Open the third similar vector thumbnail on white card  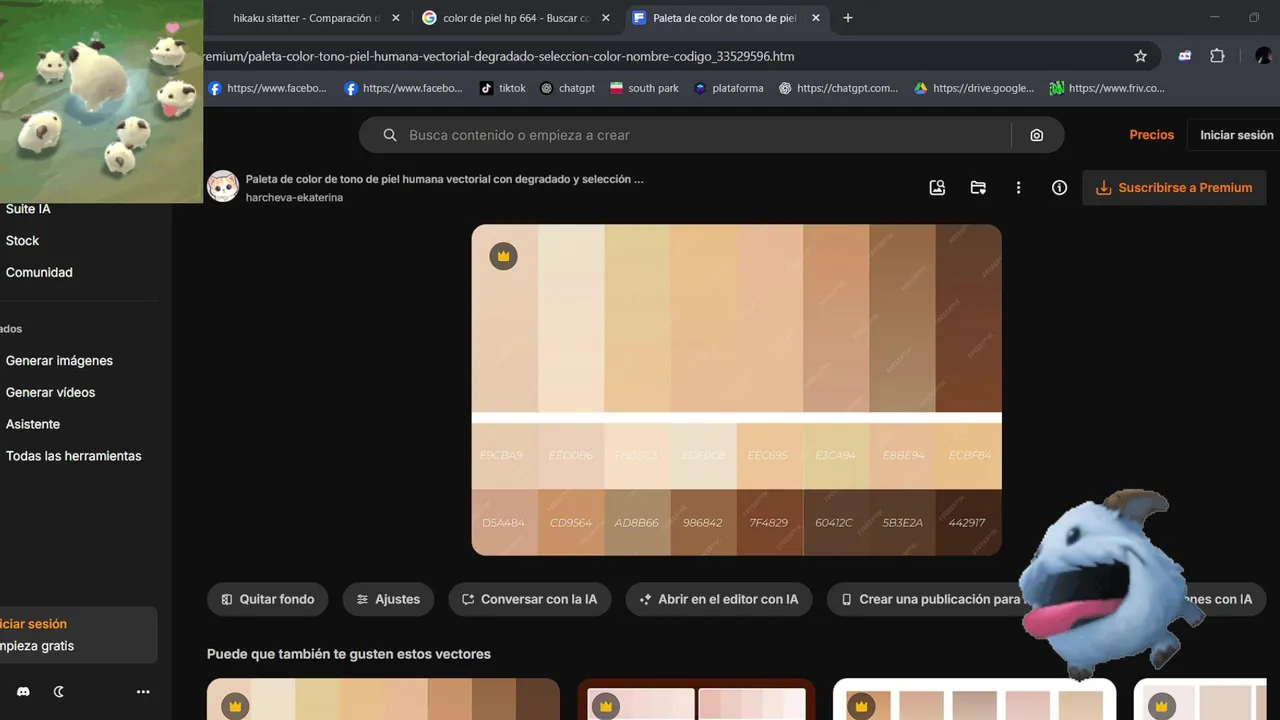(x=974, y=699)
